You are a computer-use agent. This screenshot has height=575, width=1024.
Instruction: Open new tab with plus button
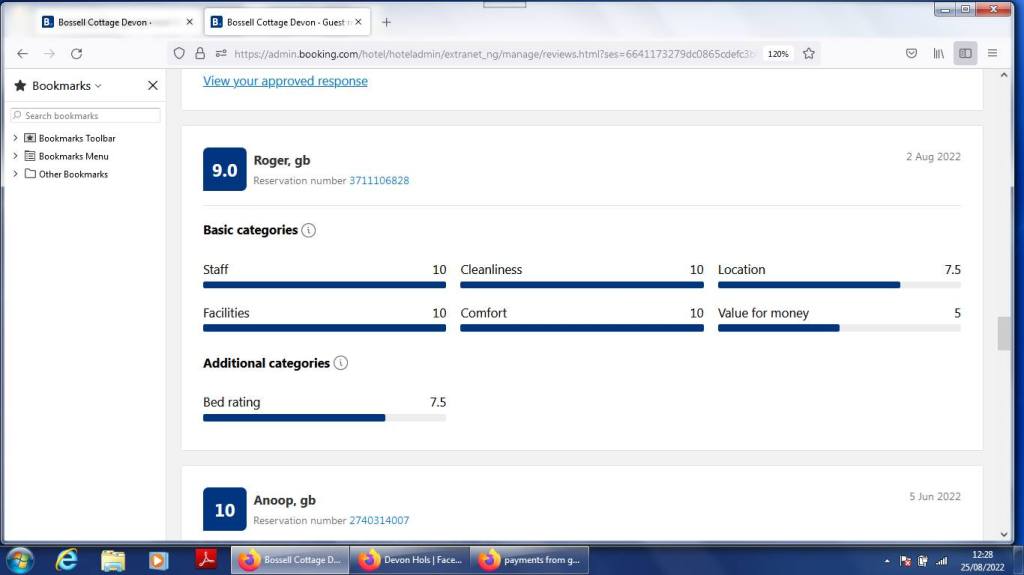[387, 22]
